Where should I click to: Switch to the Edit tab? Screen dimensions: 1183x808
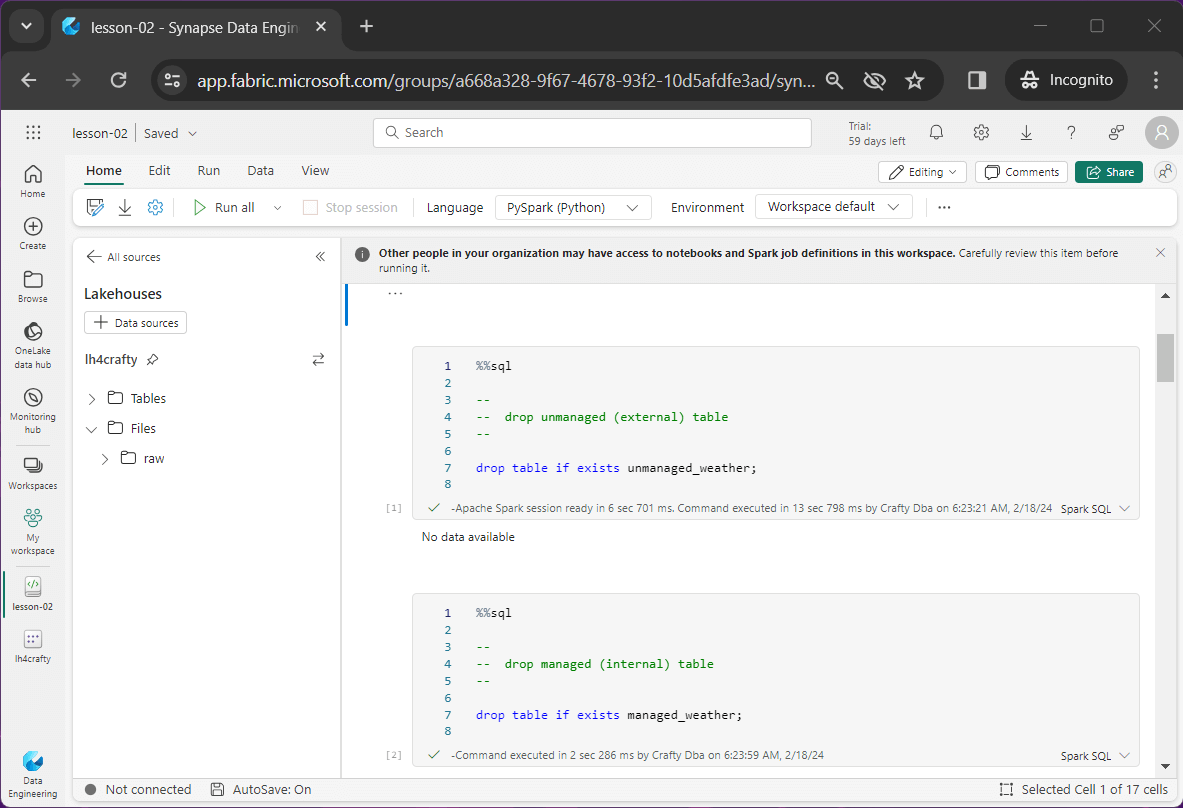159,171
